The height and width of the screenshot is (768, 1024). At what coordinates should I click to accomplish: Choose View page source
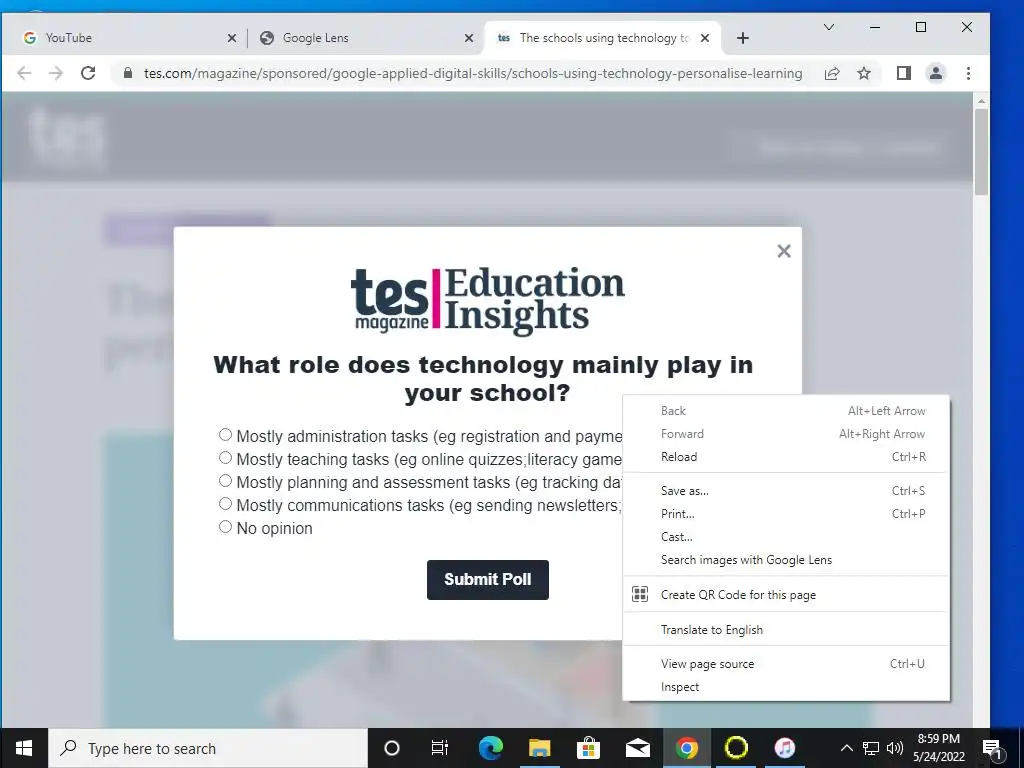tap(786, 664)
